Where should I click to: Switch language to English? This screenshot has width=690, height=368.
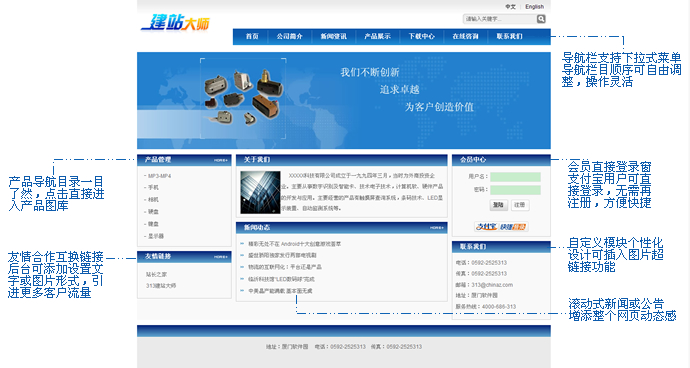click(x=535, y=7)
